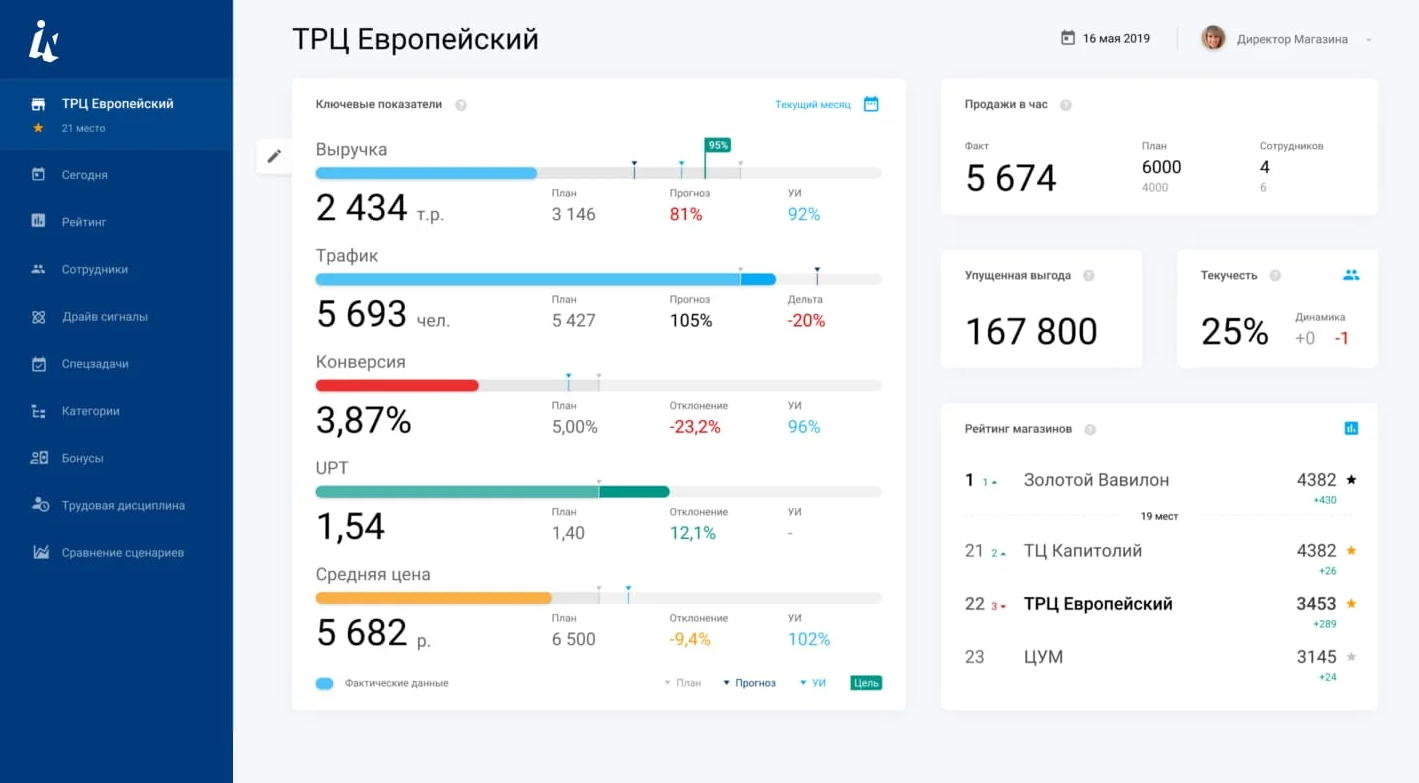This screenshot has height=783, width=1419.
Task: Click the calendar icon next to 16 мая 2019
Action: coord(1068,38)
